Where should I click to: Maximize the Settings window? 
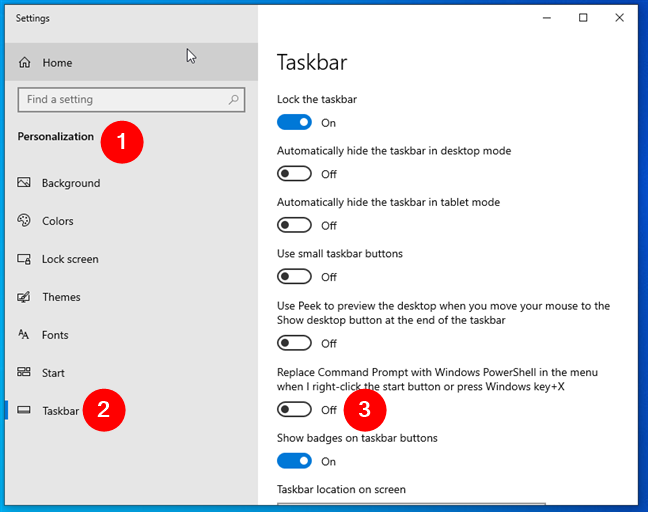[x=583, y=18]
